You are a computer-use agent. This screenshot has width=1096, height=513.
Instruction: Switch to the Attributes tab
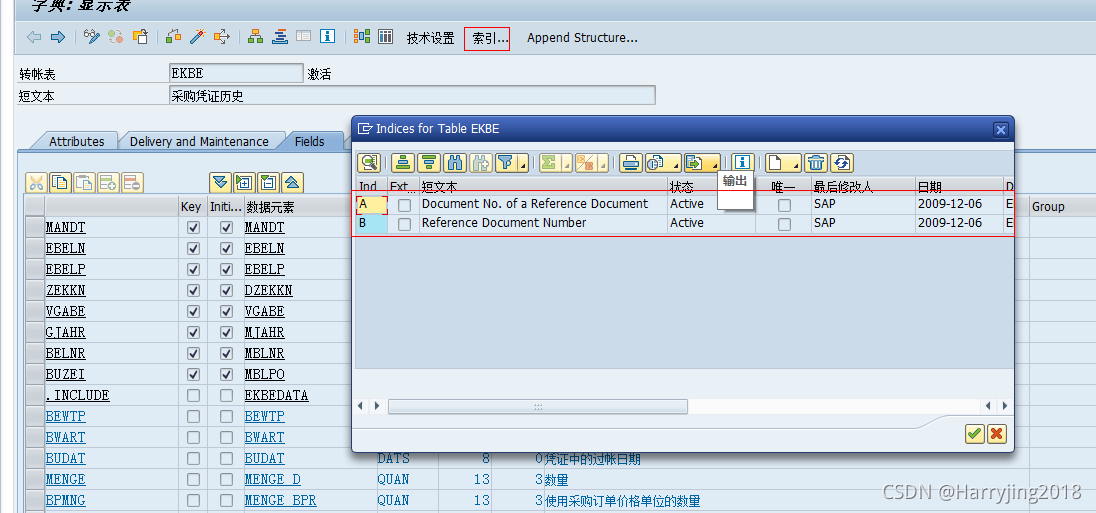[76, 141]
